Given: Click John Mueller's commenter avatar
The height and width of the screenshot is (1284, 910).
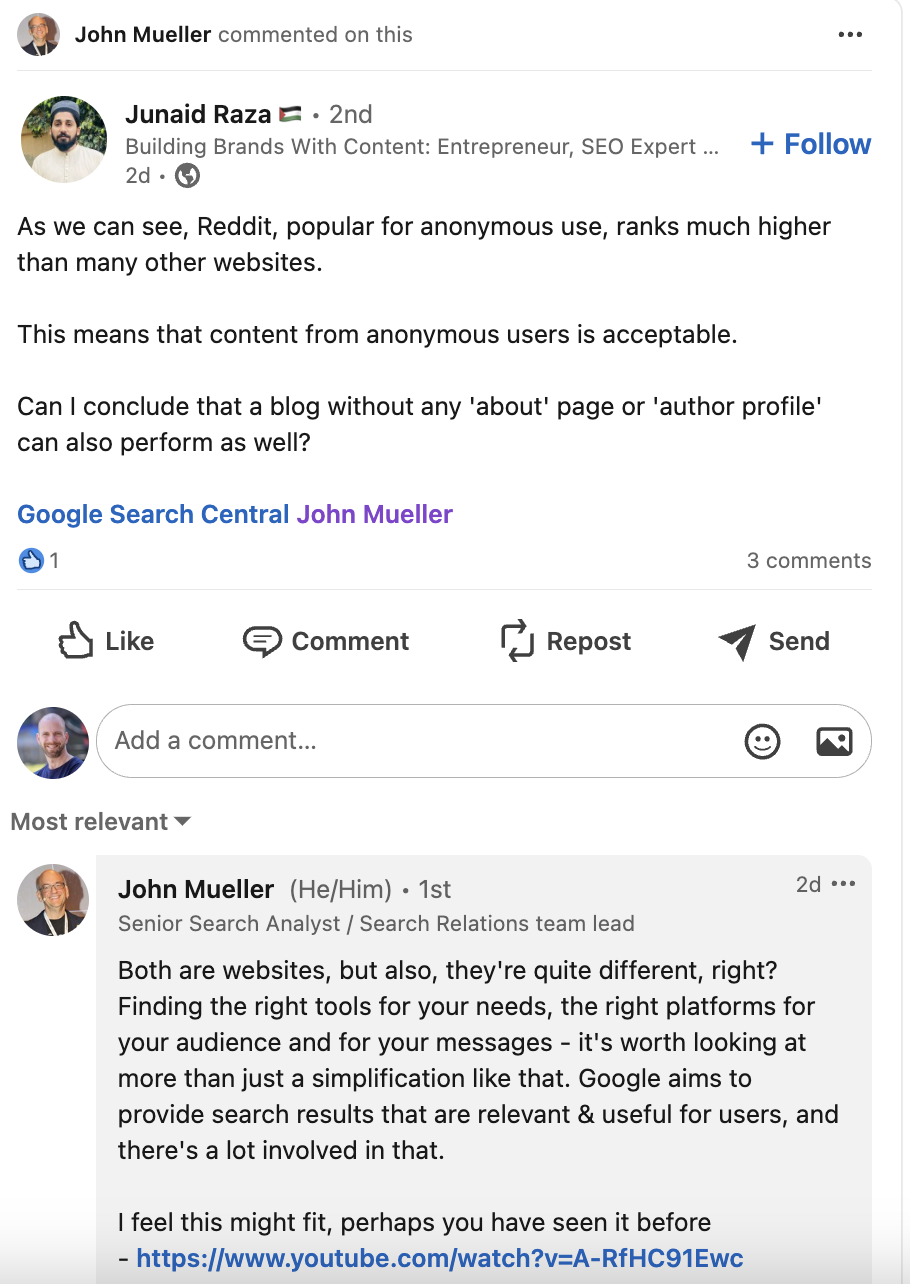Looking at the screenshot, I should pyautogui.click(x=52, y=900).
